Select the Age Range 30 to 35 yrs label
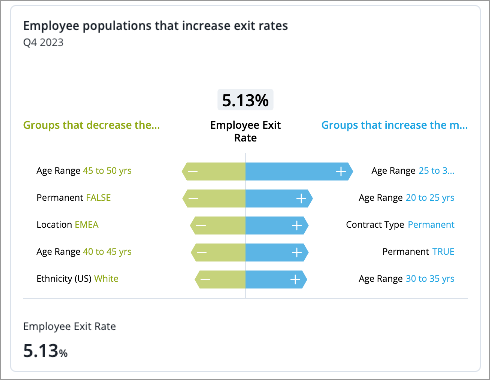Image resolution: width=490 pixels, height=380 pixels. point(406,279)
